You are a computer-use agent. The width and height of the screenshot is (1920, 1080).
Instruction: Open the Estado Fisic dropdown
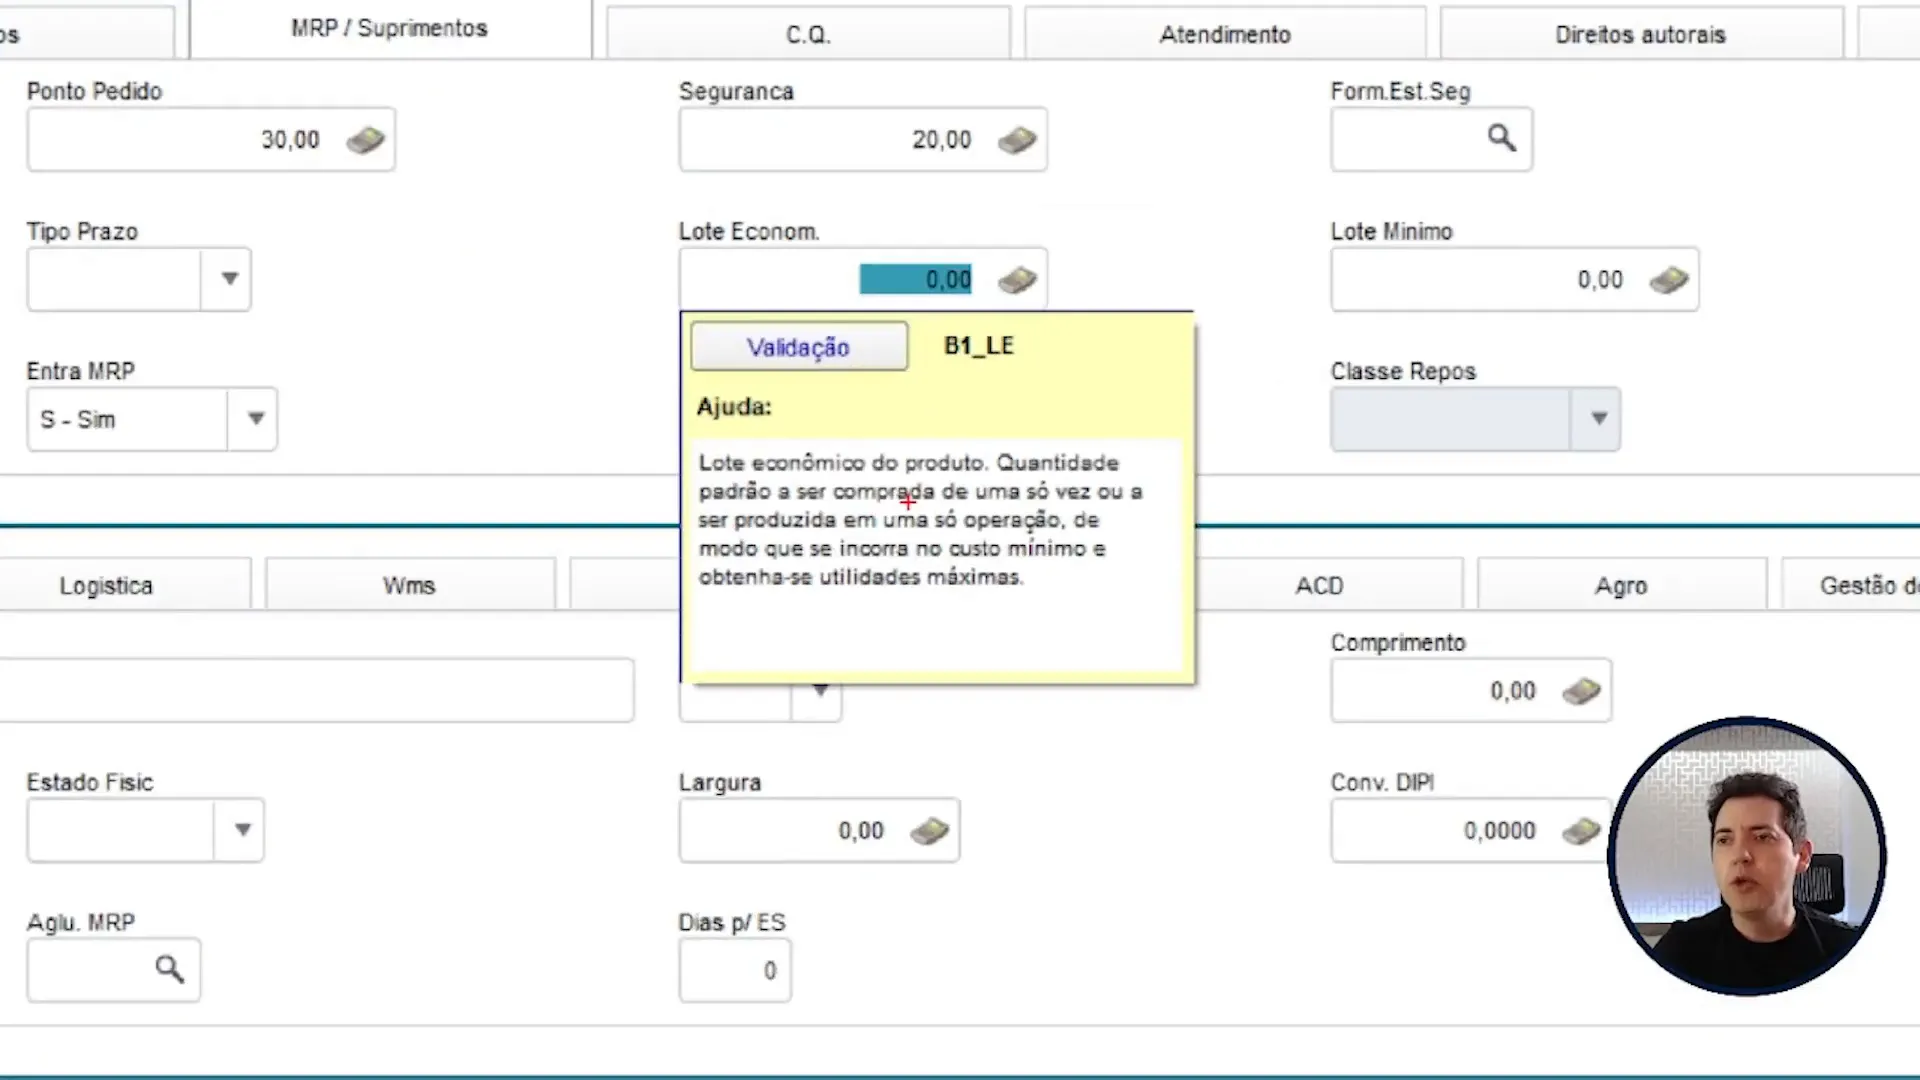241,830
